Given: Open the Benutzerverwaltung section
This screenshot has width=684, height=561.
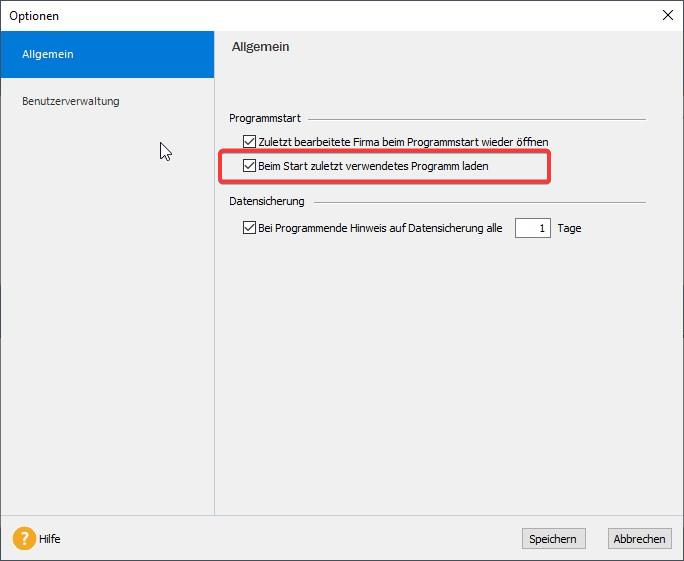Looking at the screenshot, I should click(71, 101).
